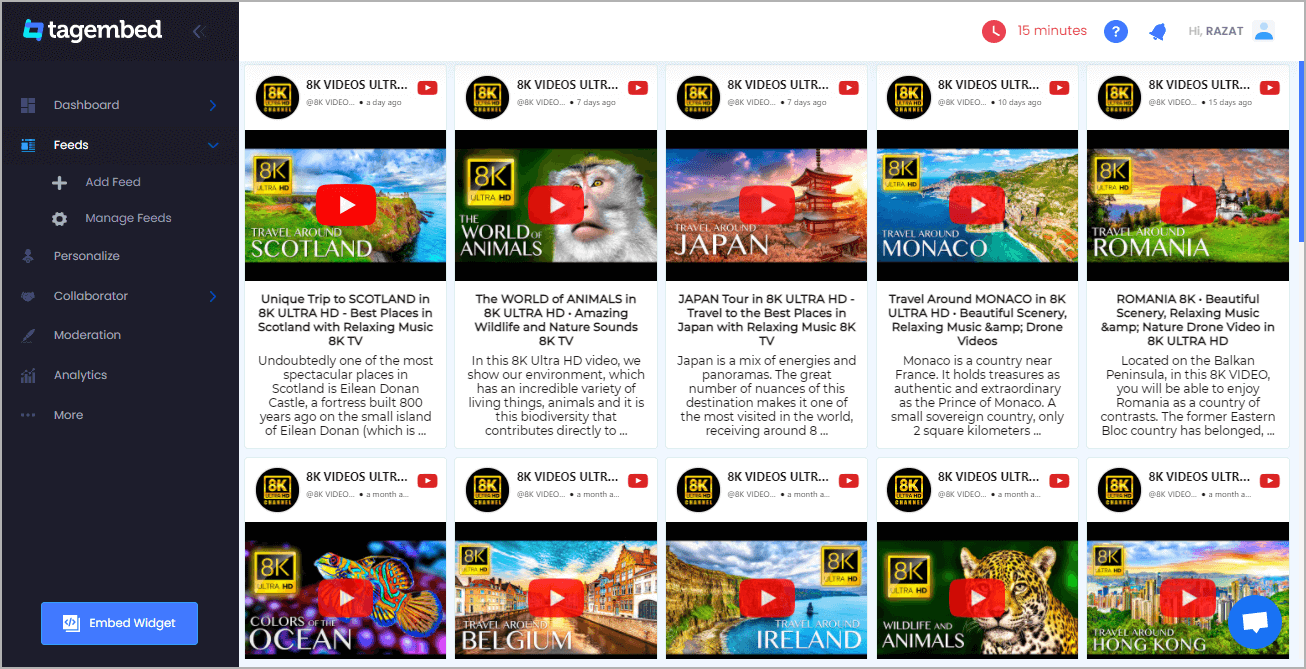Click the user profile avatar icon
The image size is (1306, 669).
tap(1264, 31)
